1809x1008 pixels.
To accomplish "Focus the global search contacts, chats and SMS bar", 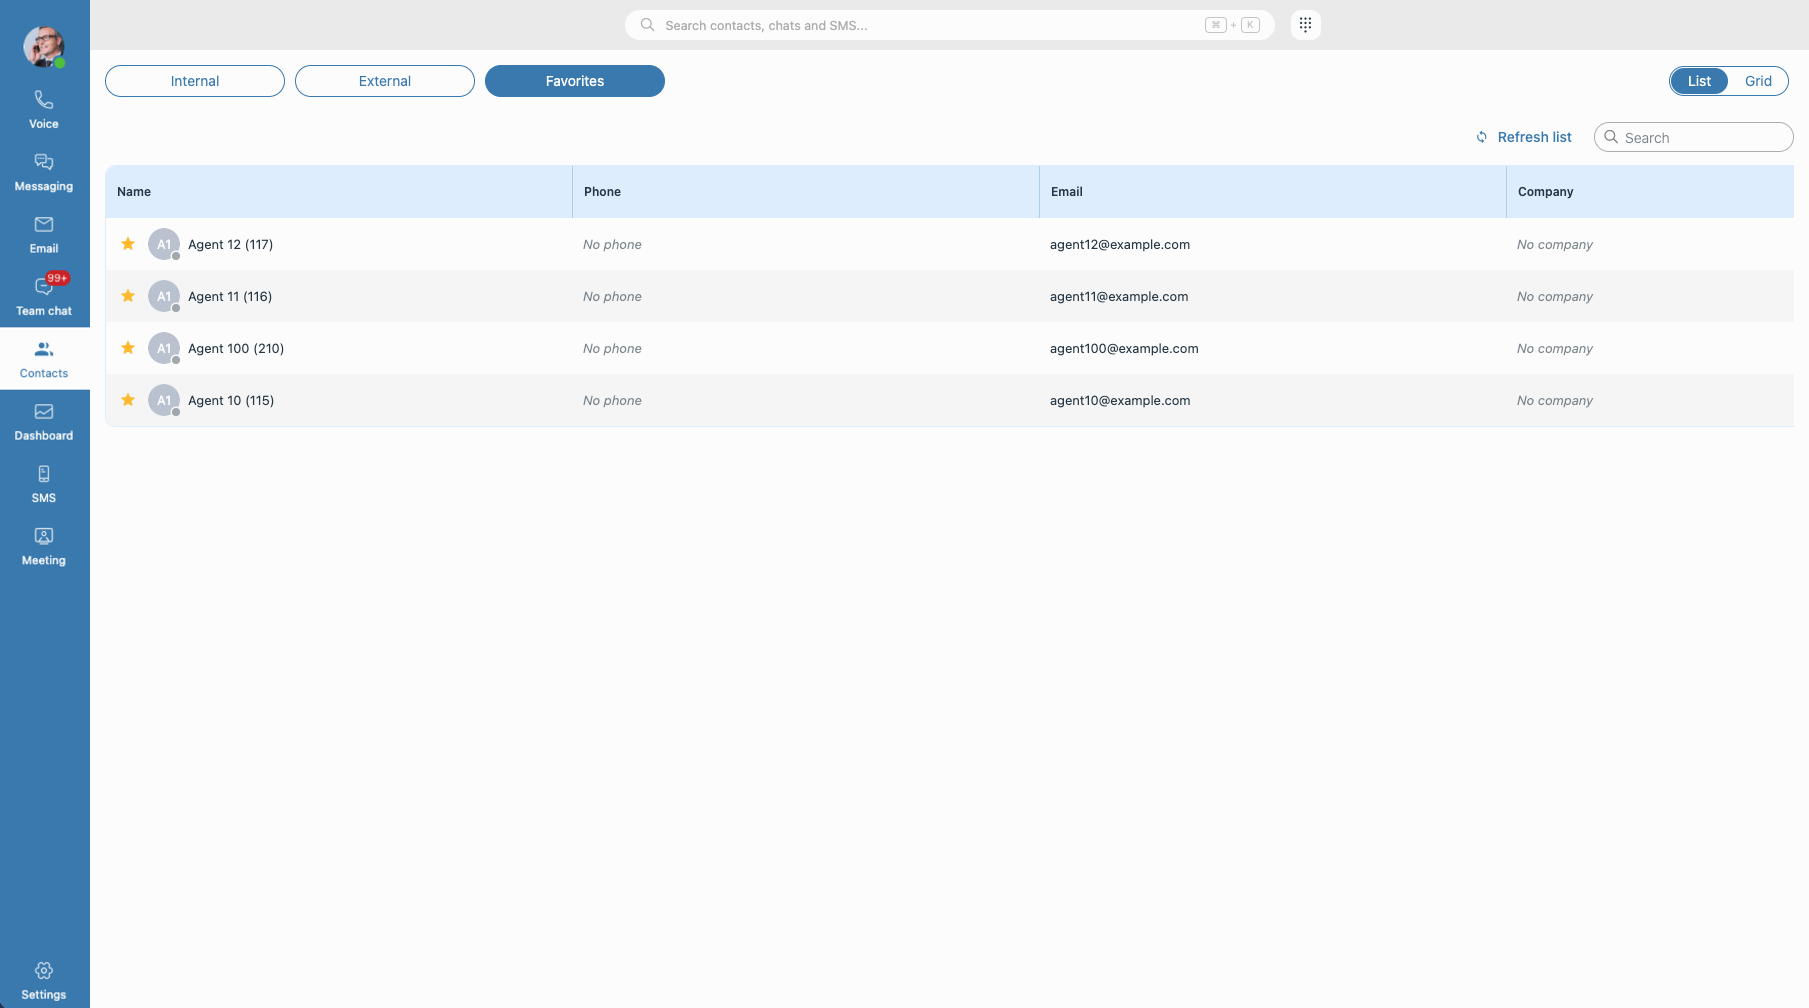I will pyautogui.click(x=949, y=25).
